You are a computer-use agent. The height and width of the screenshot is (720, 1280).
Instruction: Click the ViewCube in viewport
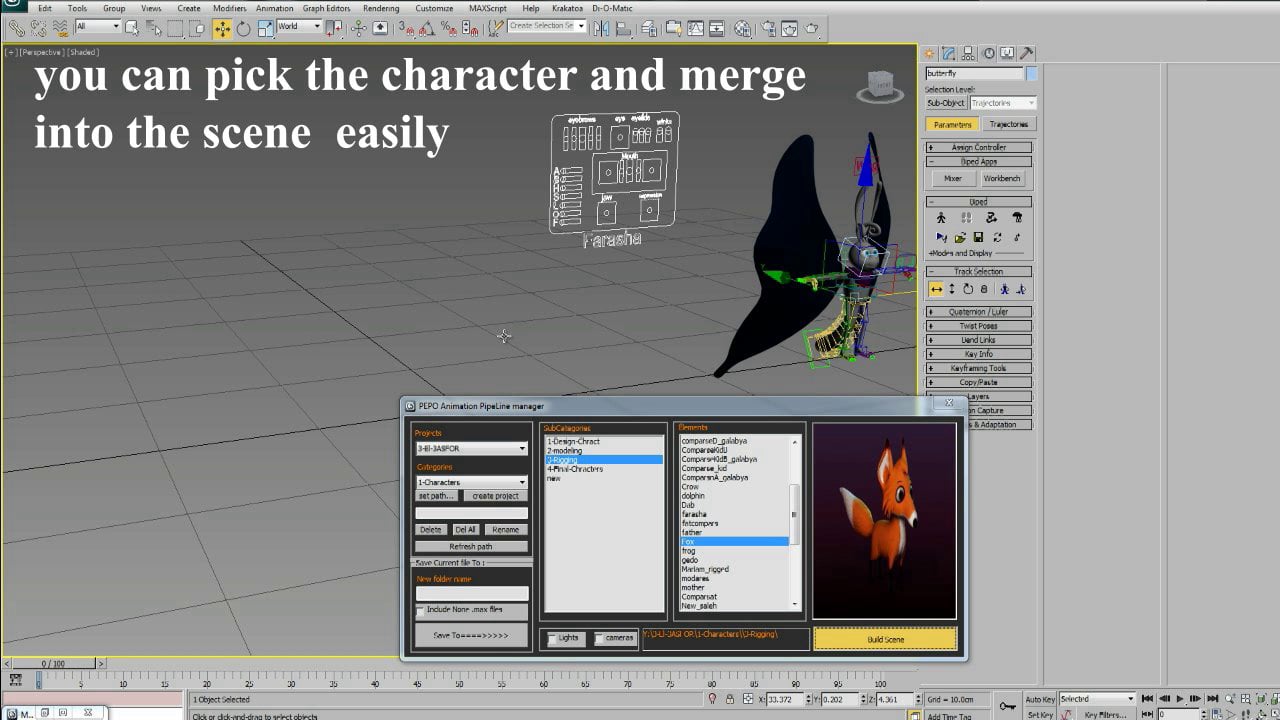[x=880, y=86]
